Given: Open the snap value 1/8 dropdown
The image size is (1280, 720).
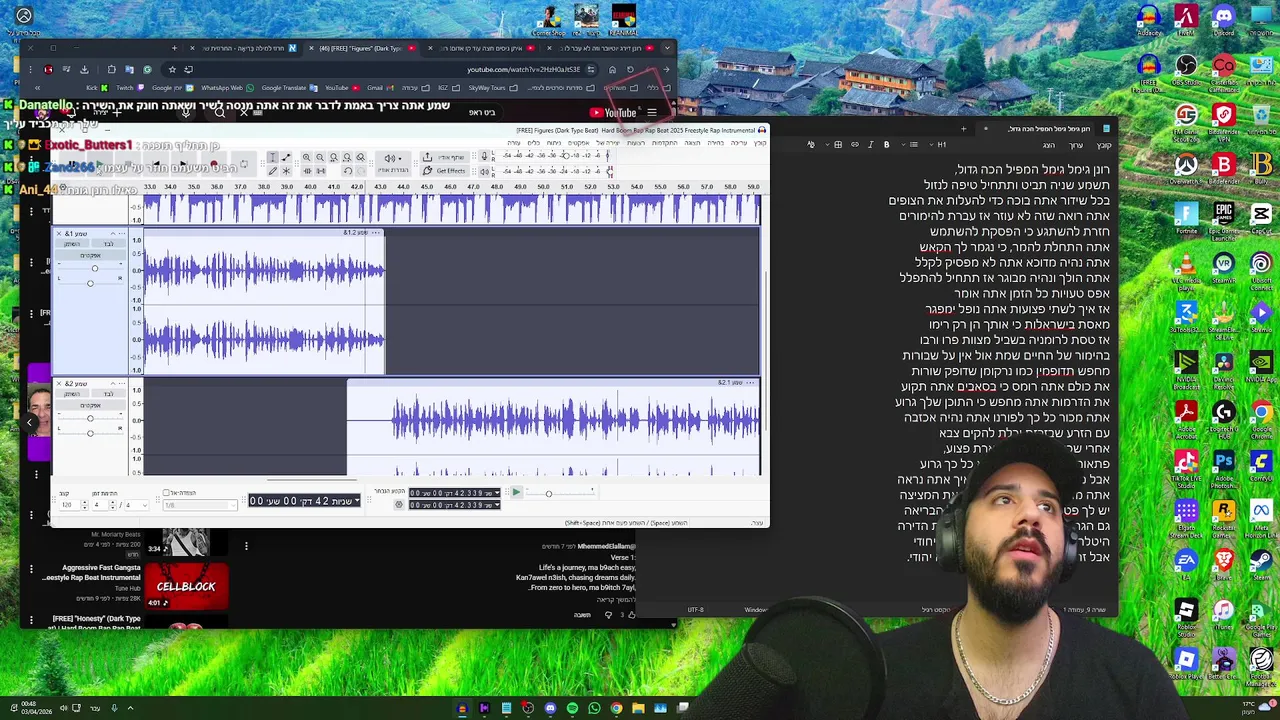Looking at the screenshot, I should coord(201,505).
